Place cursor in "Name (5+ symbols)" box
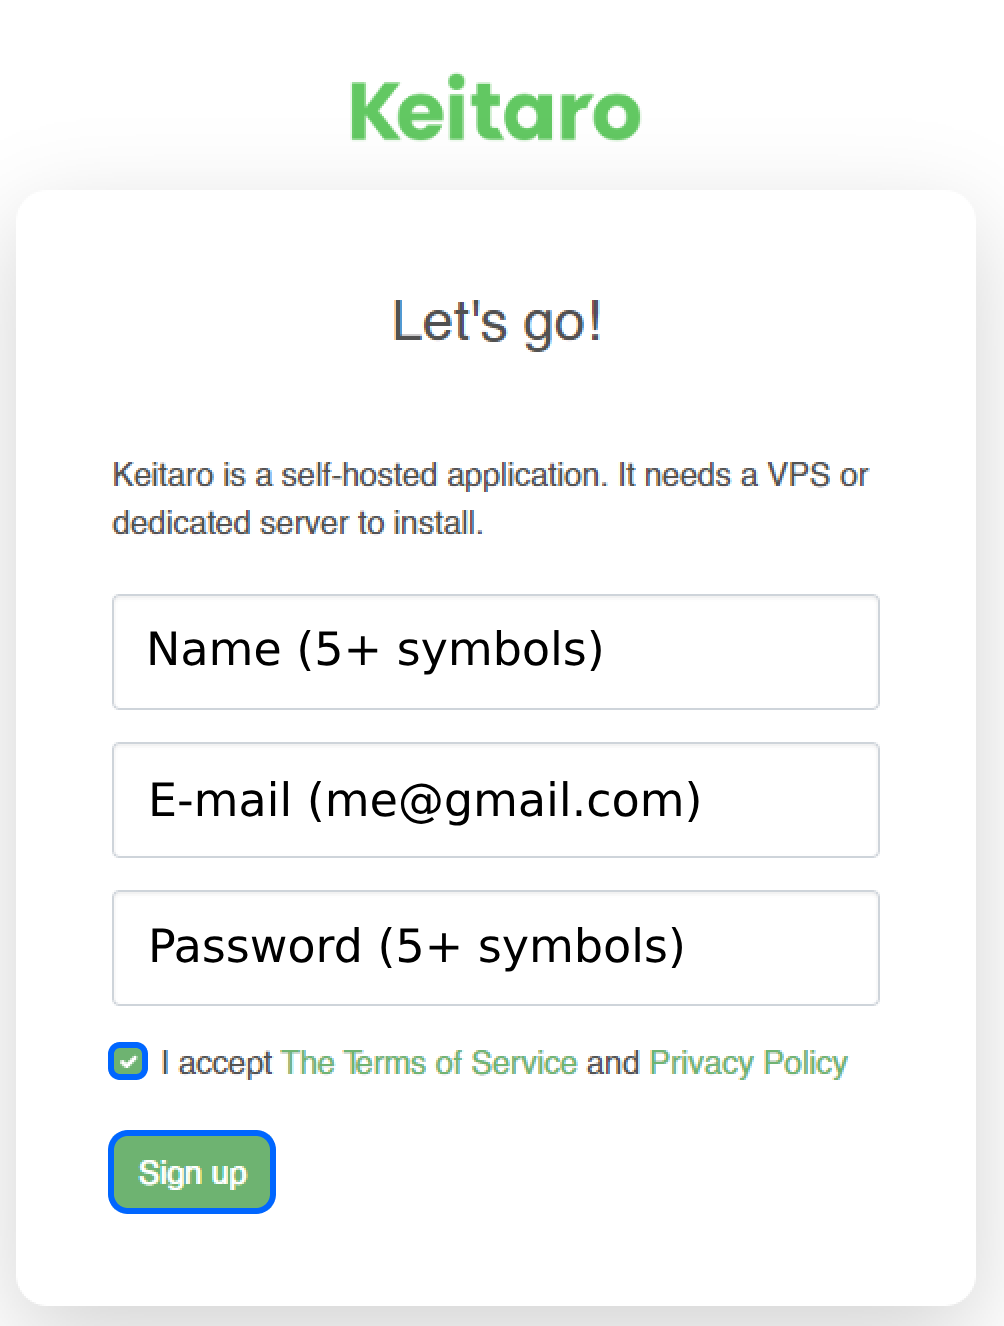This screenshot has height=1326, width=1004. 495,652
